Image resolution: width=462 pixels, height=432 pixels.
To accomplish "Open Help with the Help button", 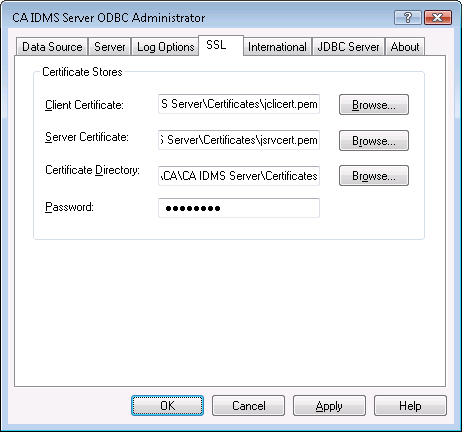I will pyautogui.click(x=410, y=406).
